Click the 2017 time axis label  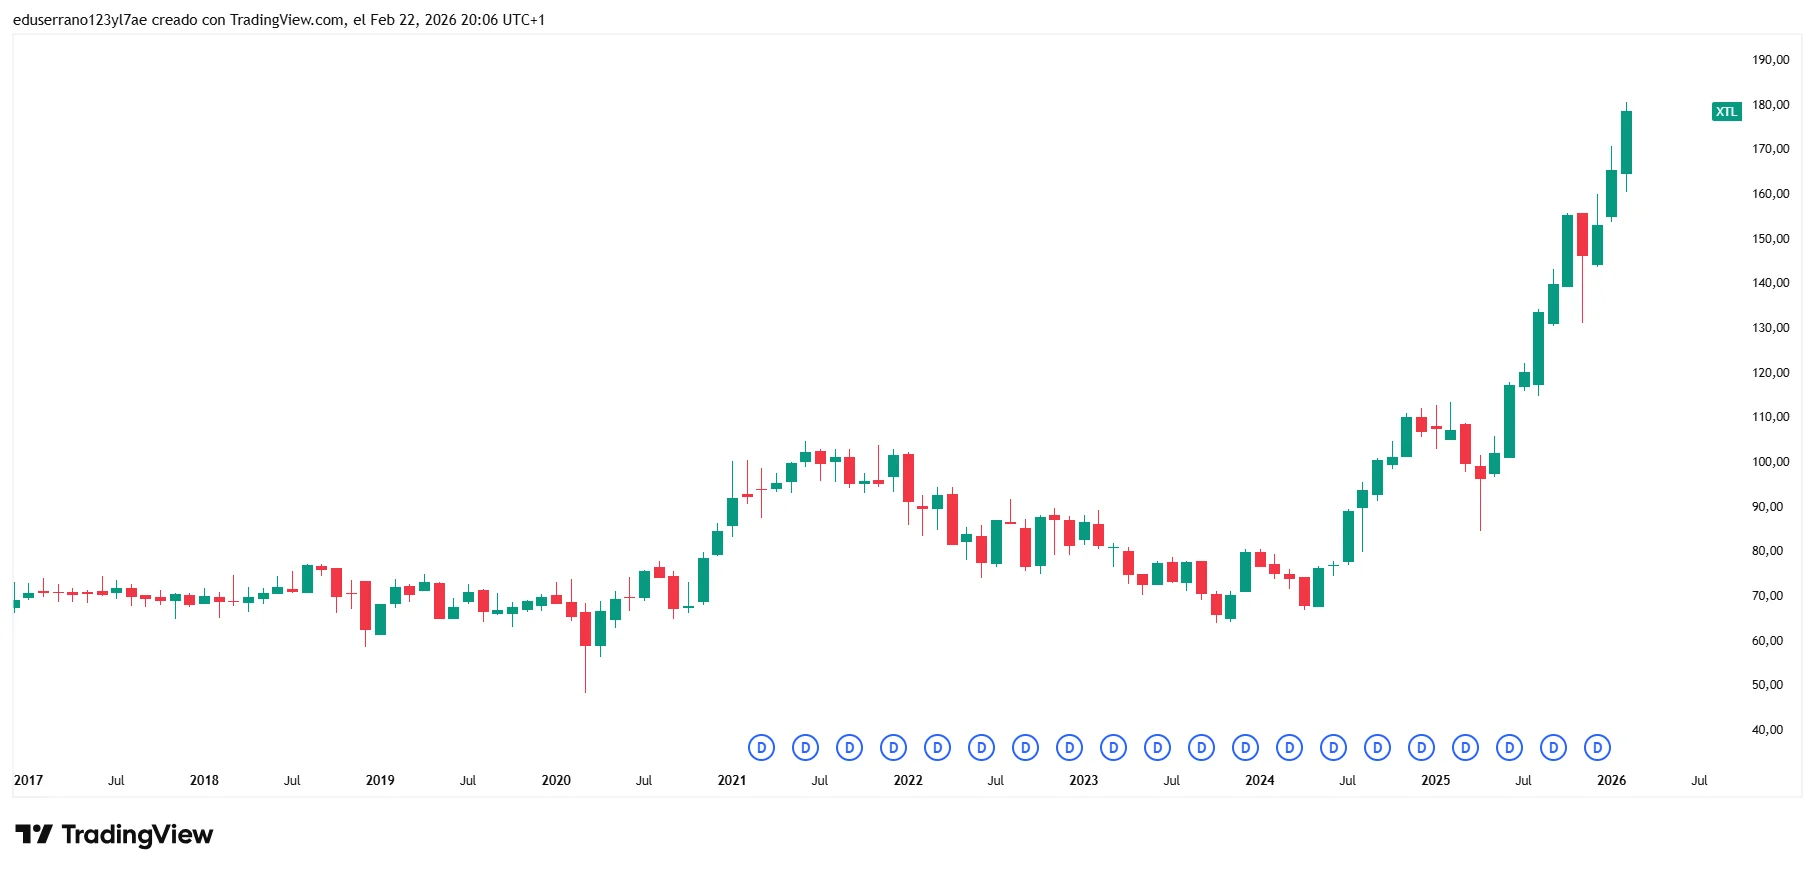coord(28,780)
